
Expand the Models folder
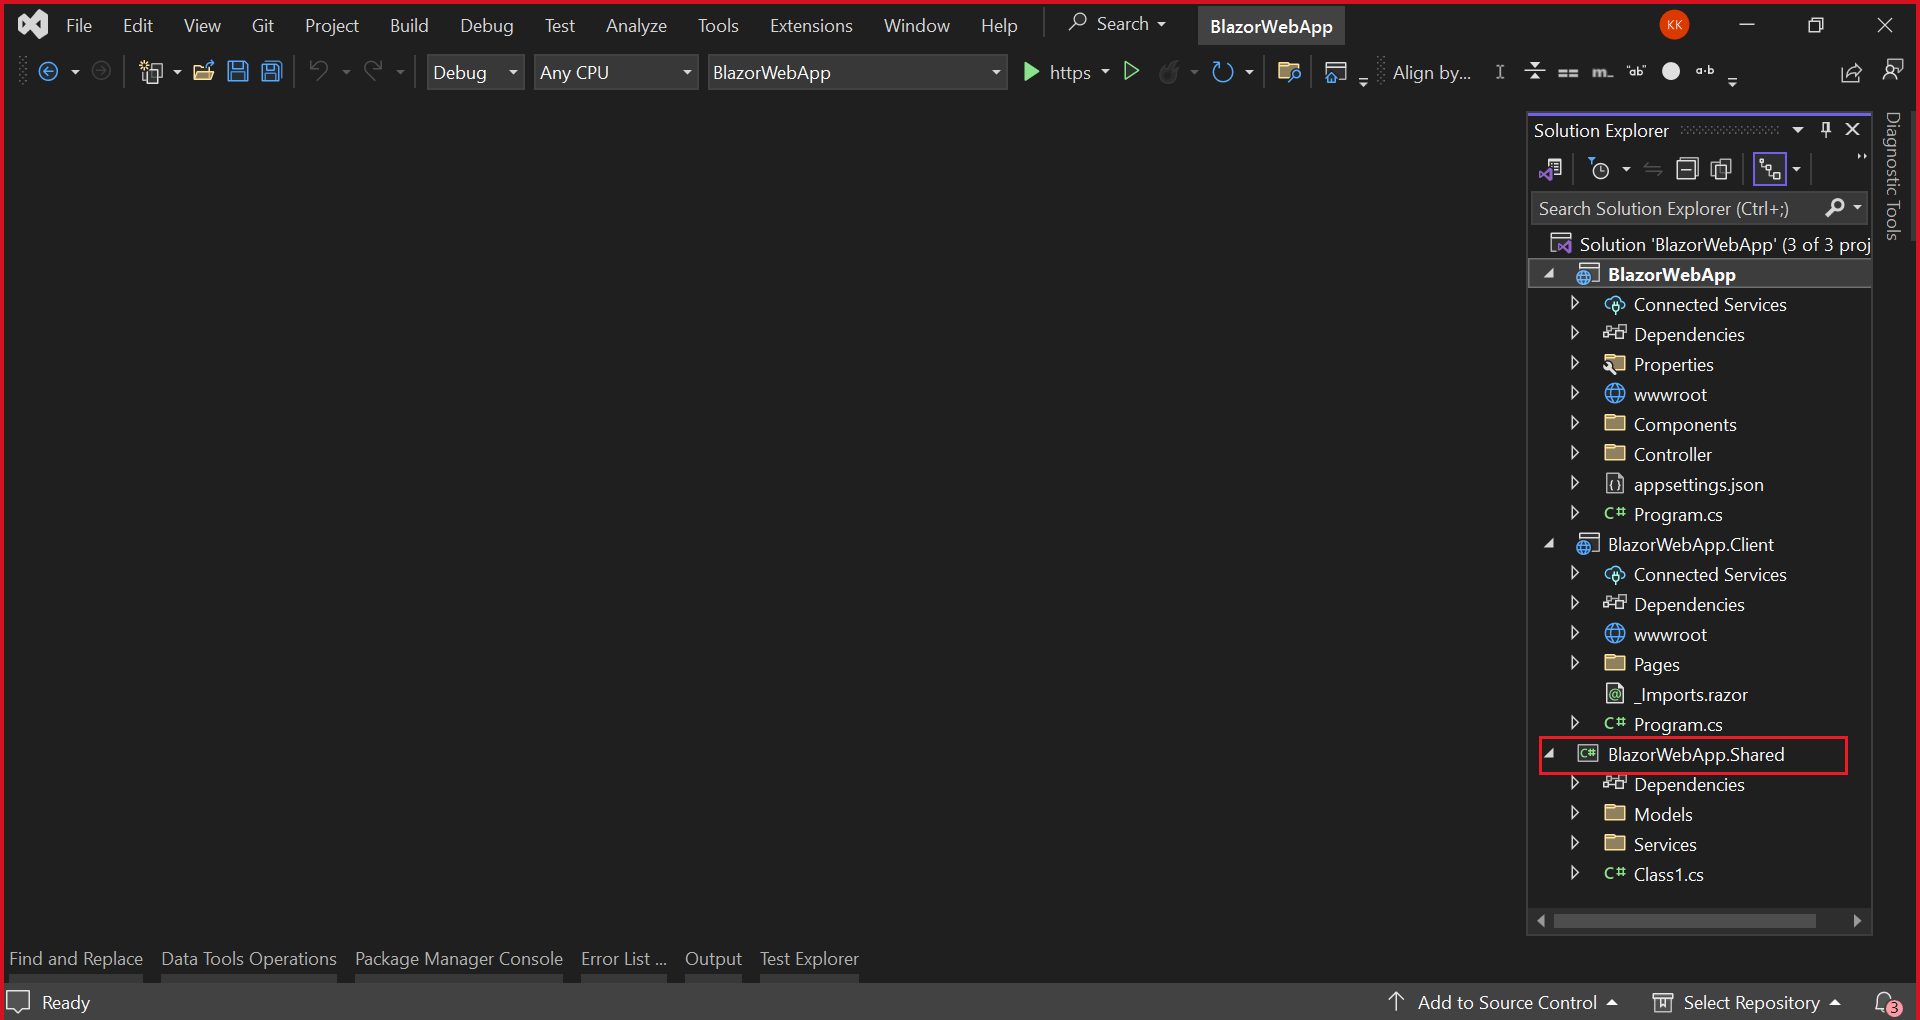pyautogui.click(x=1575, y=813)
